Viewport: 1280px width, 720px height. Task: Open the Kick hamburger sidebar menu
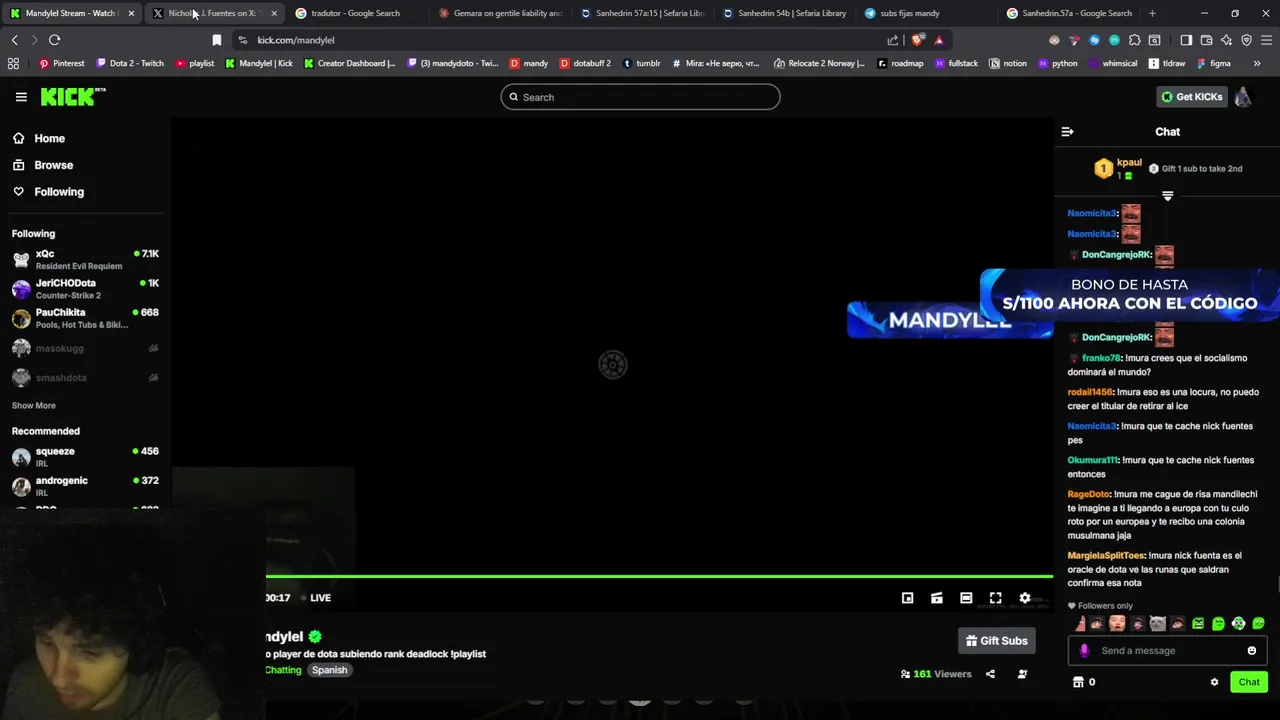pyautogui.click(x=21, y=97)
